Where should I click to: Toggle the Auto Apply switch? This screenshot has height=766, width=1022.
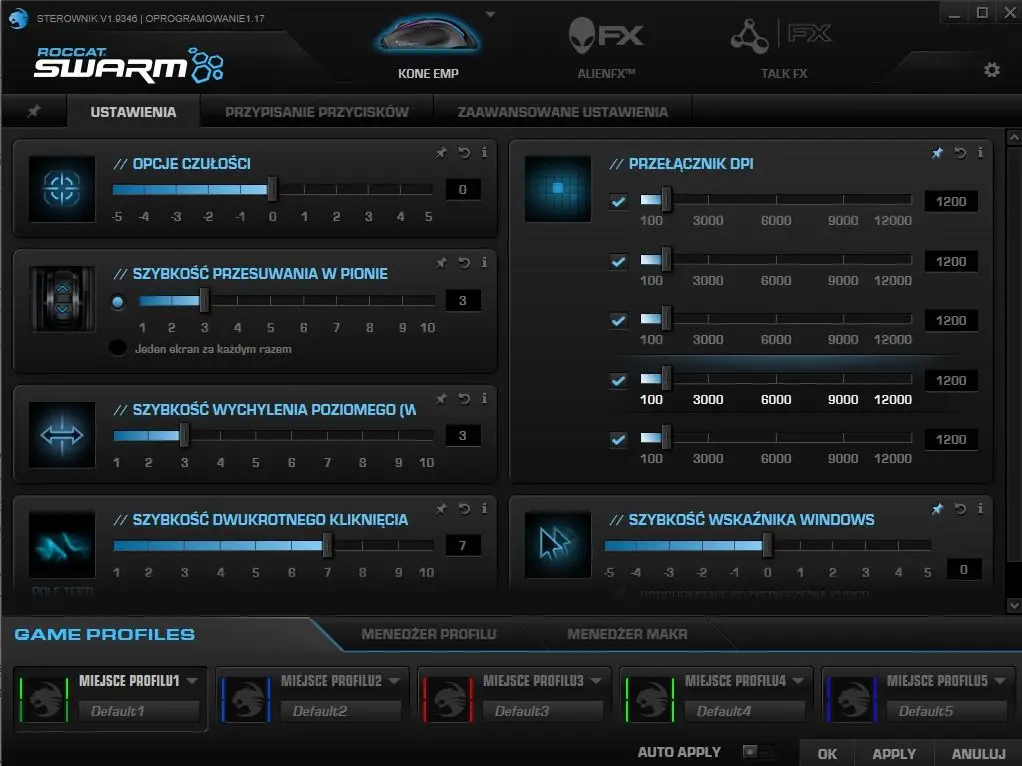tap(757, 752)
